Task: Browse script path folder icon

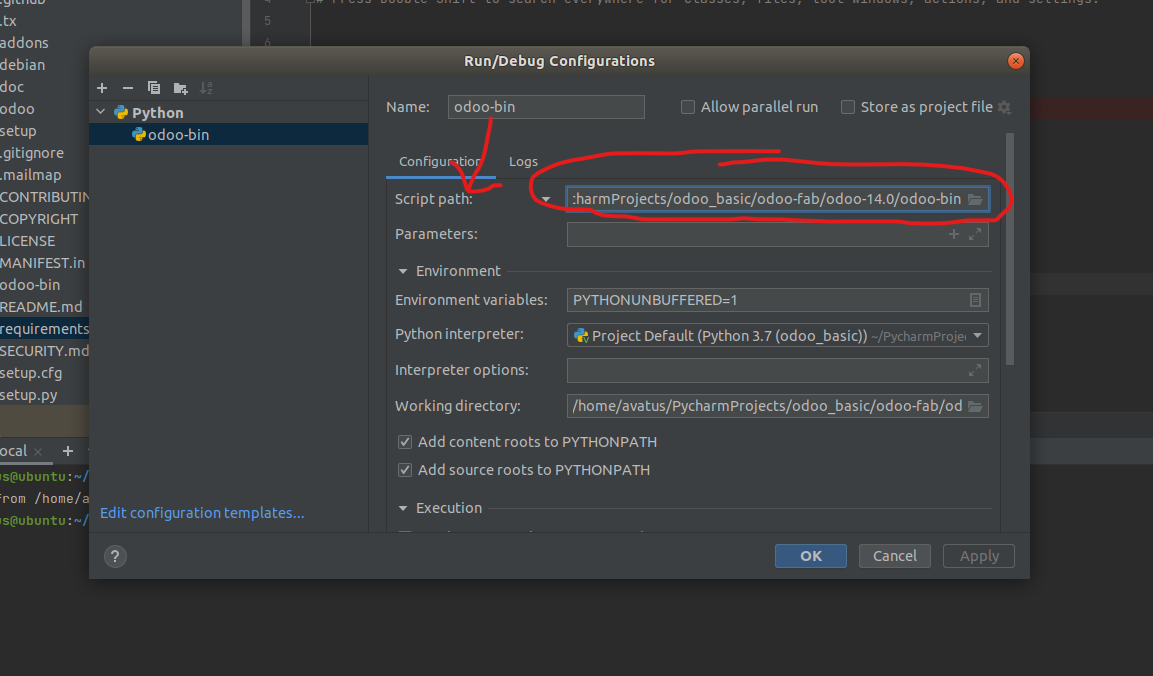Action: pos(975,199)
